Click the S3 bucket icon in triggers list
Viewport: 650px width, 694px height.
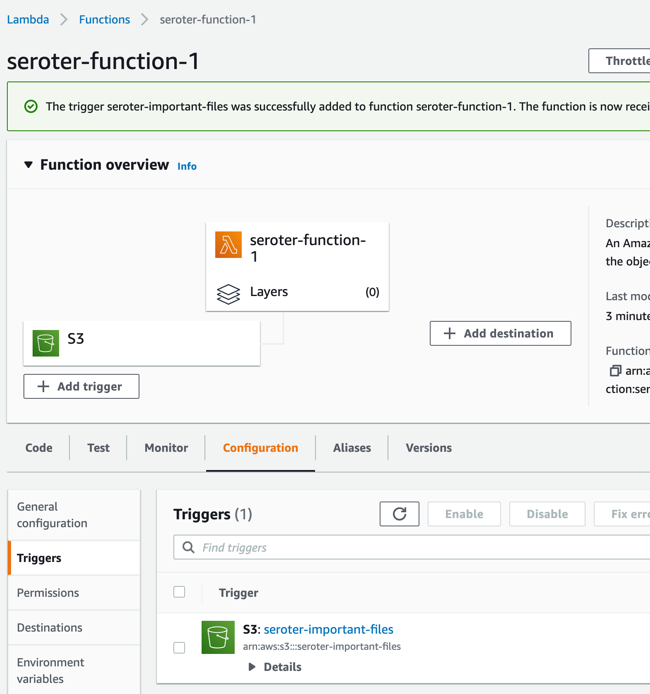[218, 637]
